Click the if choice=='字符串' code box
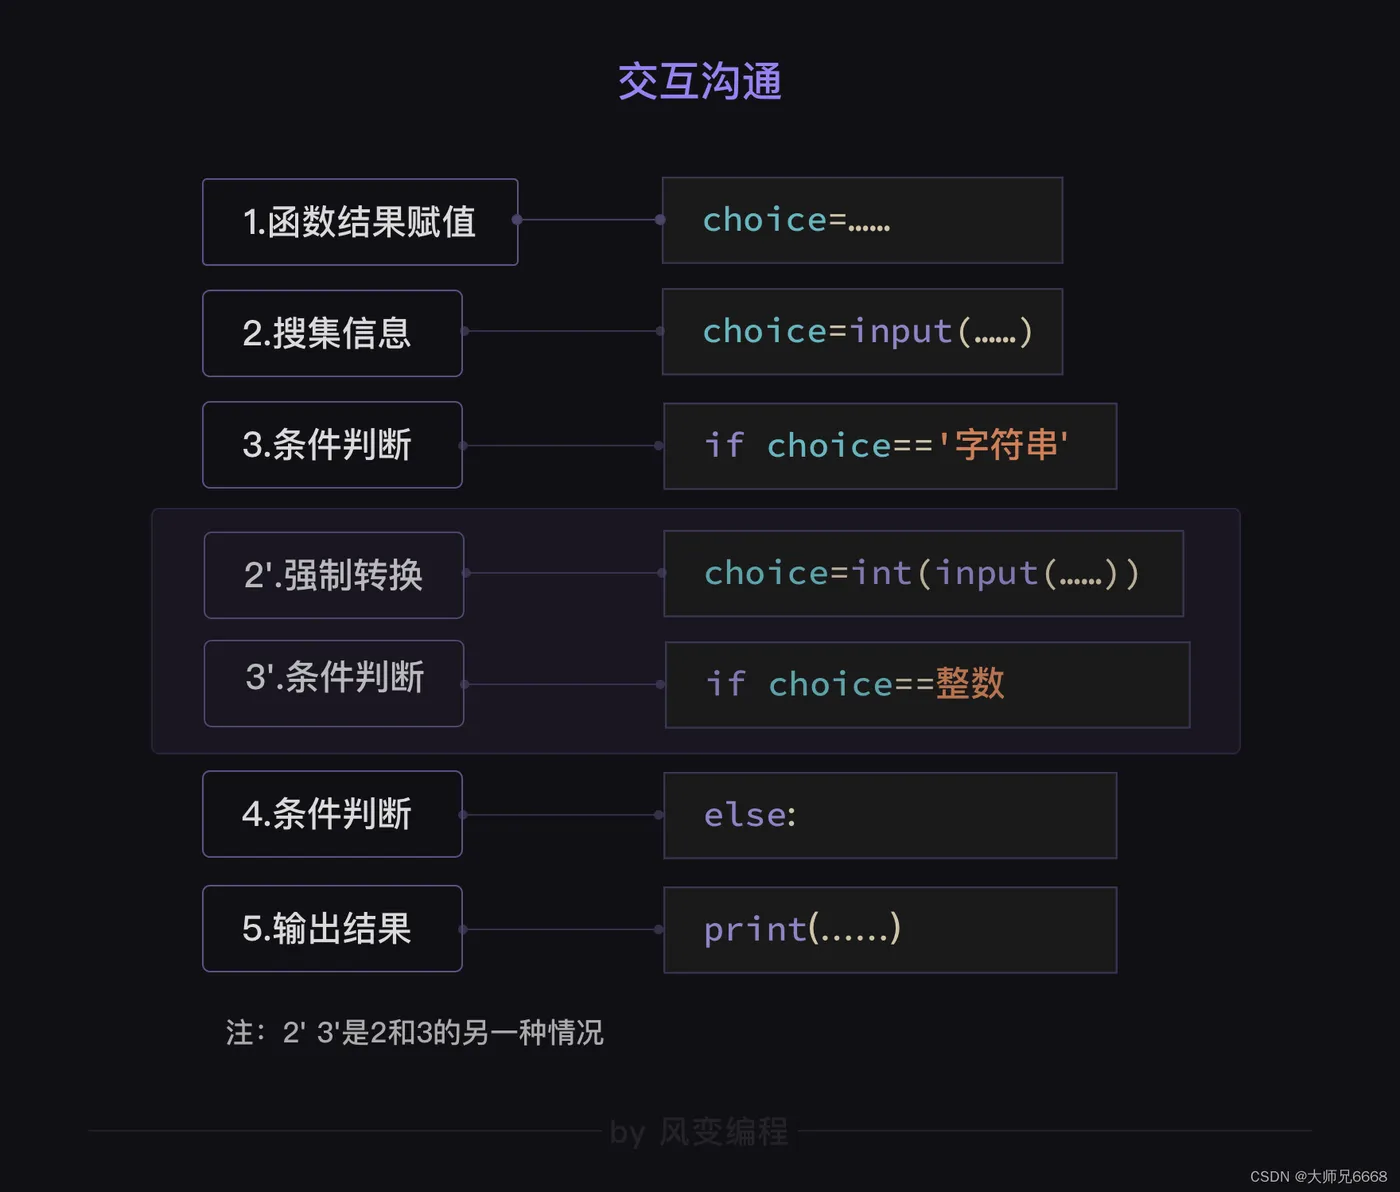 (x=890, y=446)
